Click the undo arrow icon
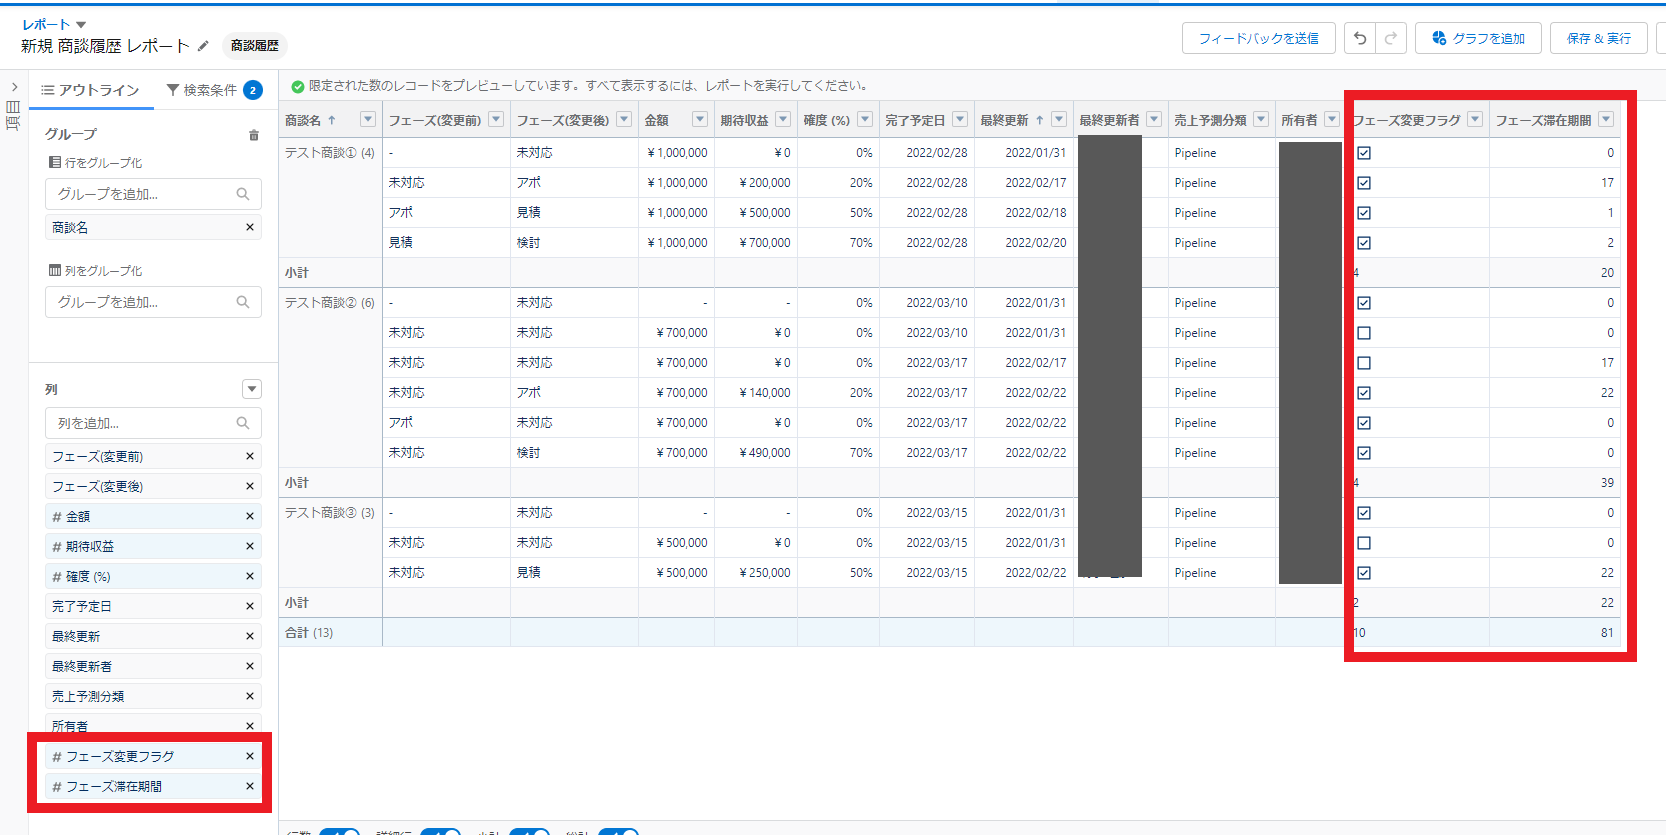 tap(1360, 38)
